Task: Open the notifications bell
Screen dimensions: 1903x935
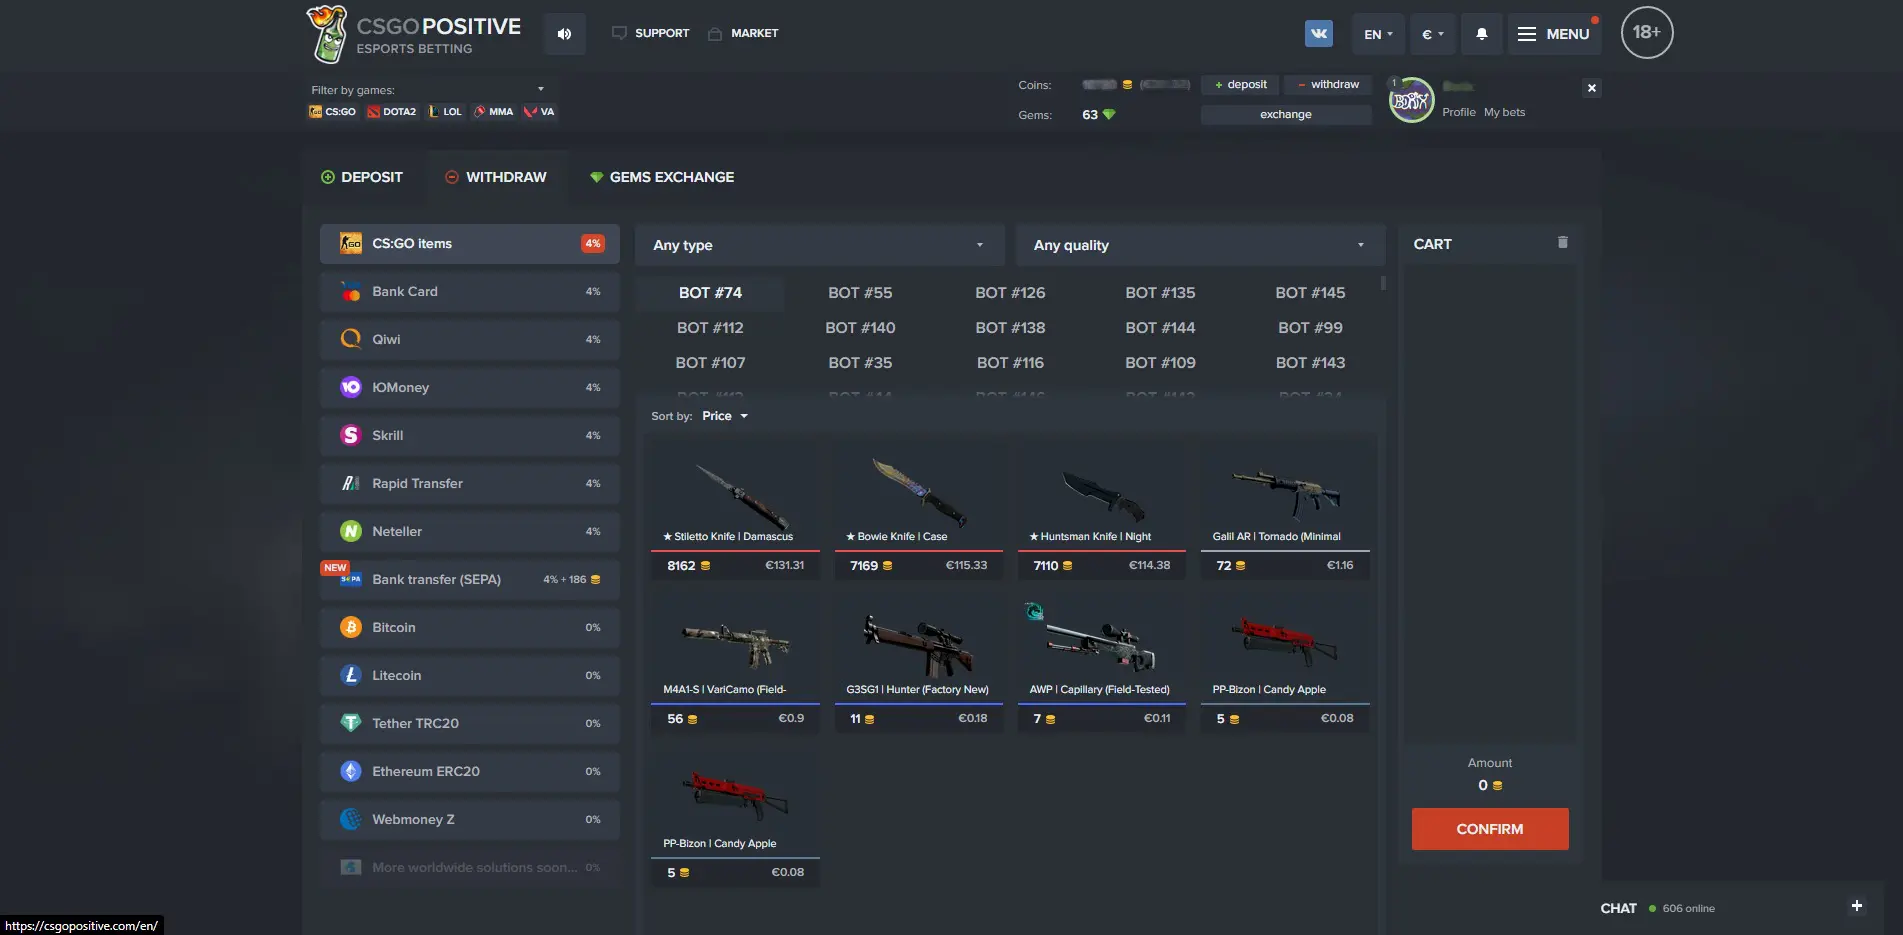Action: tap(1482, 34)
